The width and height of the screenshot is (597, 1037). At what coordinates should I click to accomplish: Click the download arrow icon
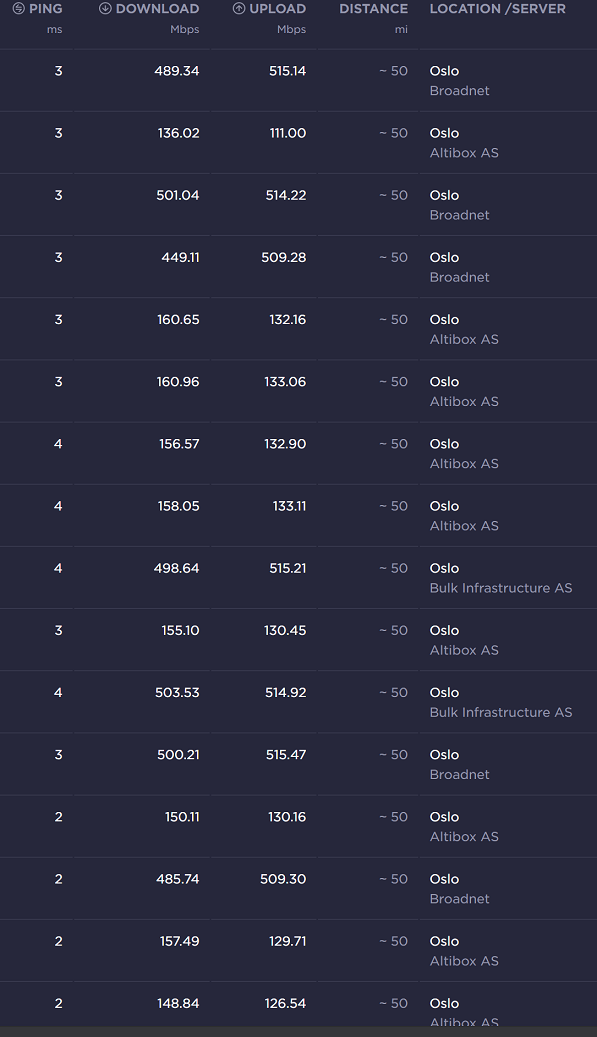[x=105, y=9]
